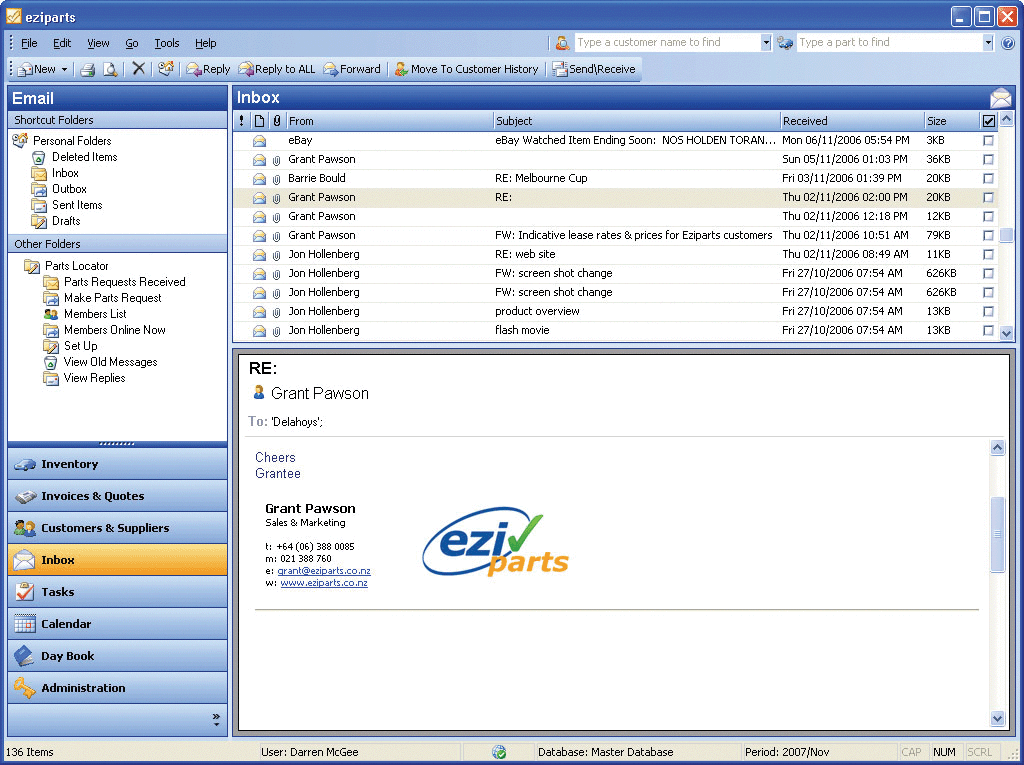Click the Outbox folder icon
Screen dimensions: 1024x765
pyautogui.click(x=39, y=189)
